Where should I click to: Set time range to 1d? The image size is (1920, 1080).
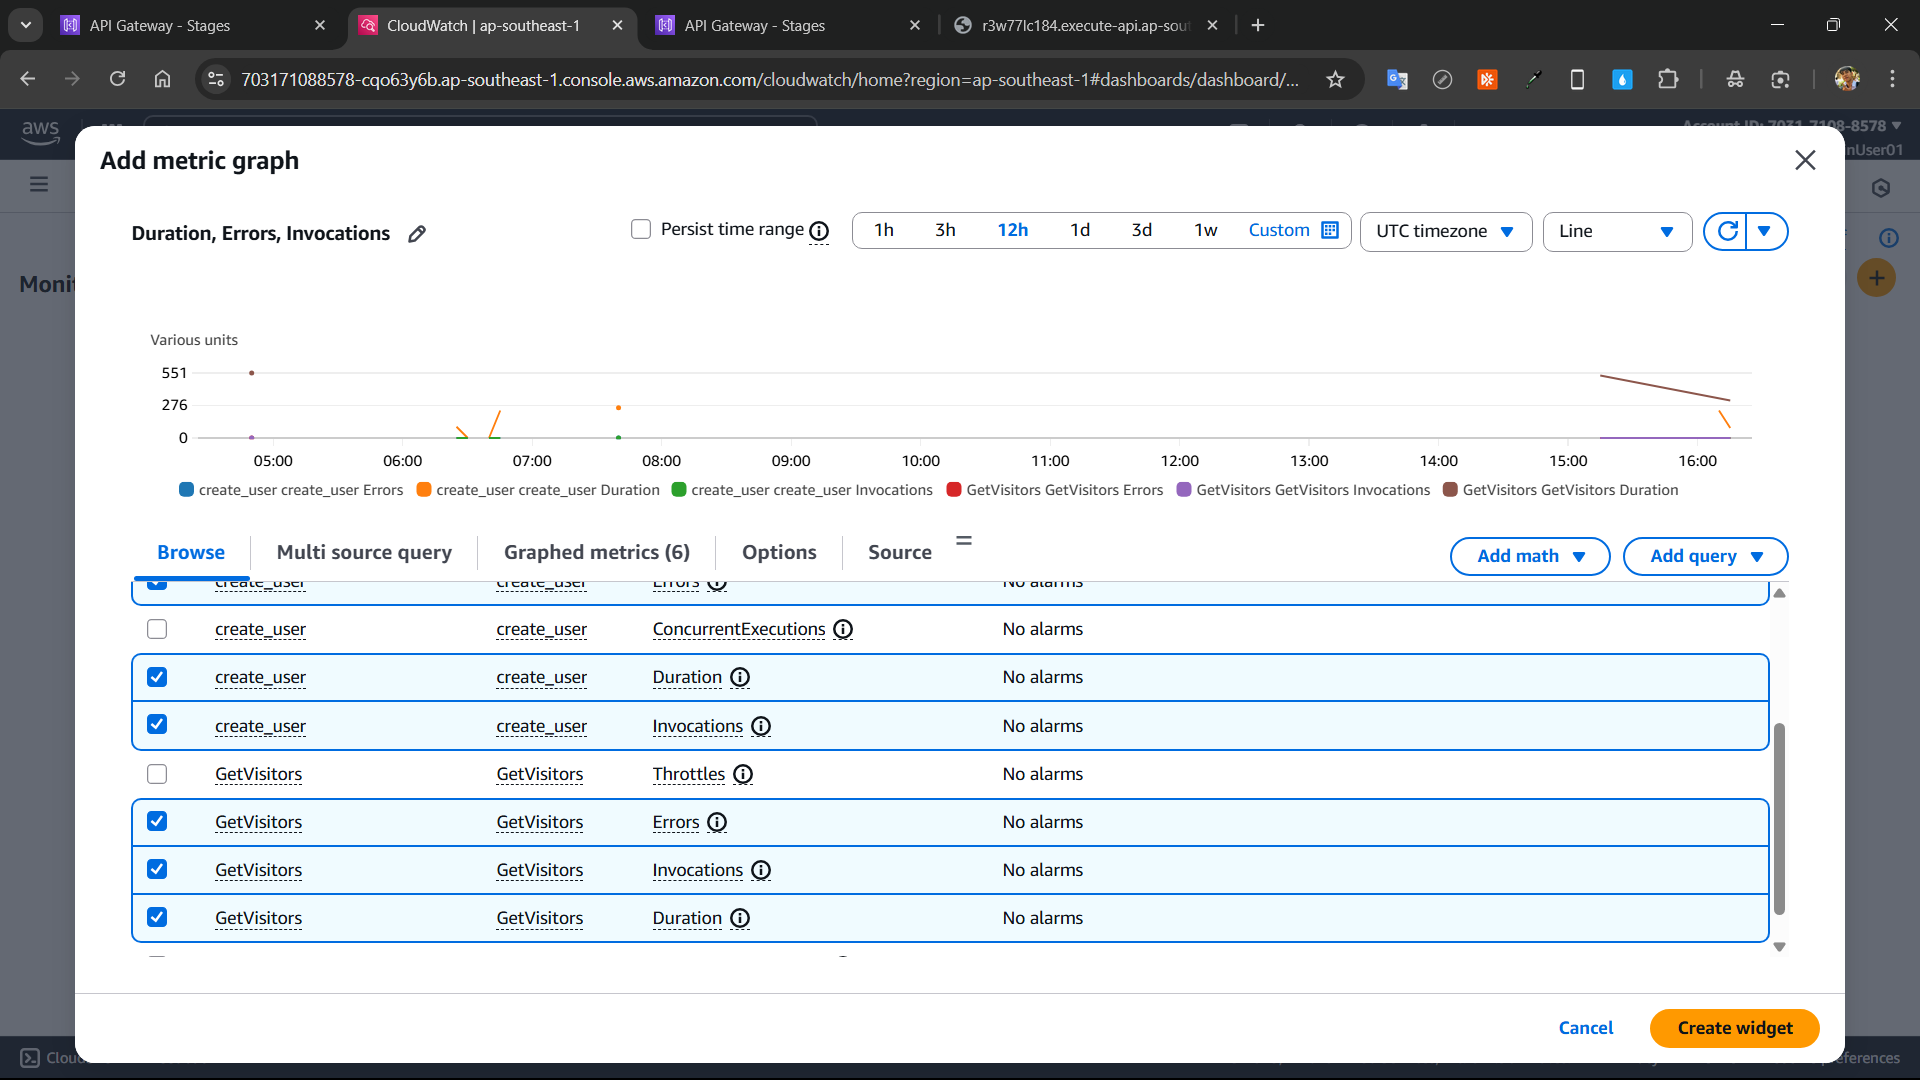(1080, 231)
